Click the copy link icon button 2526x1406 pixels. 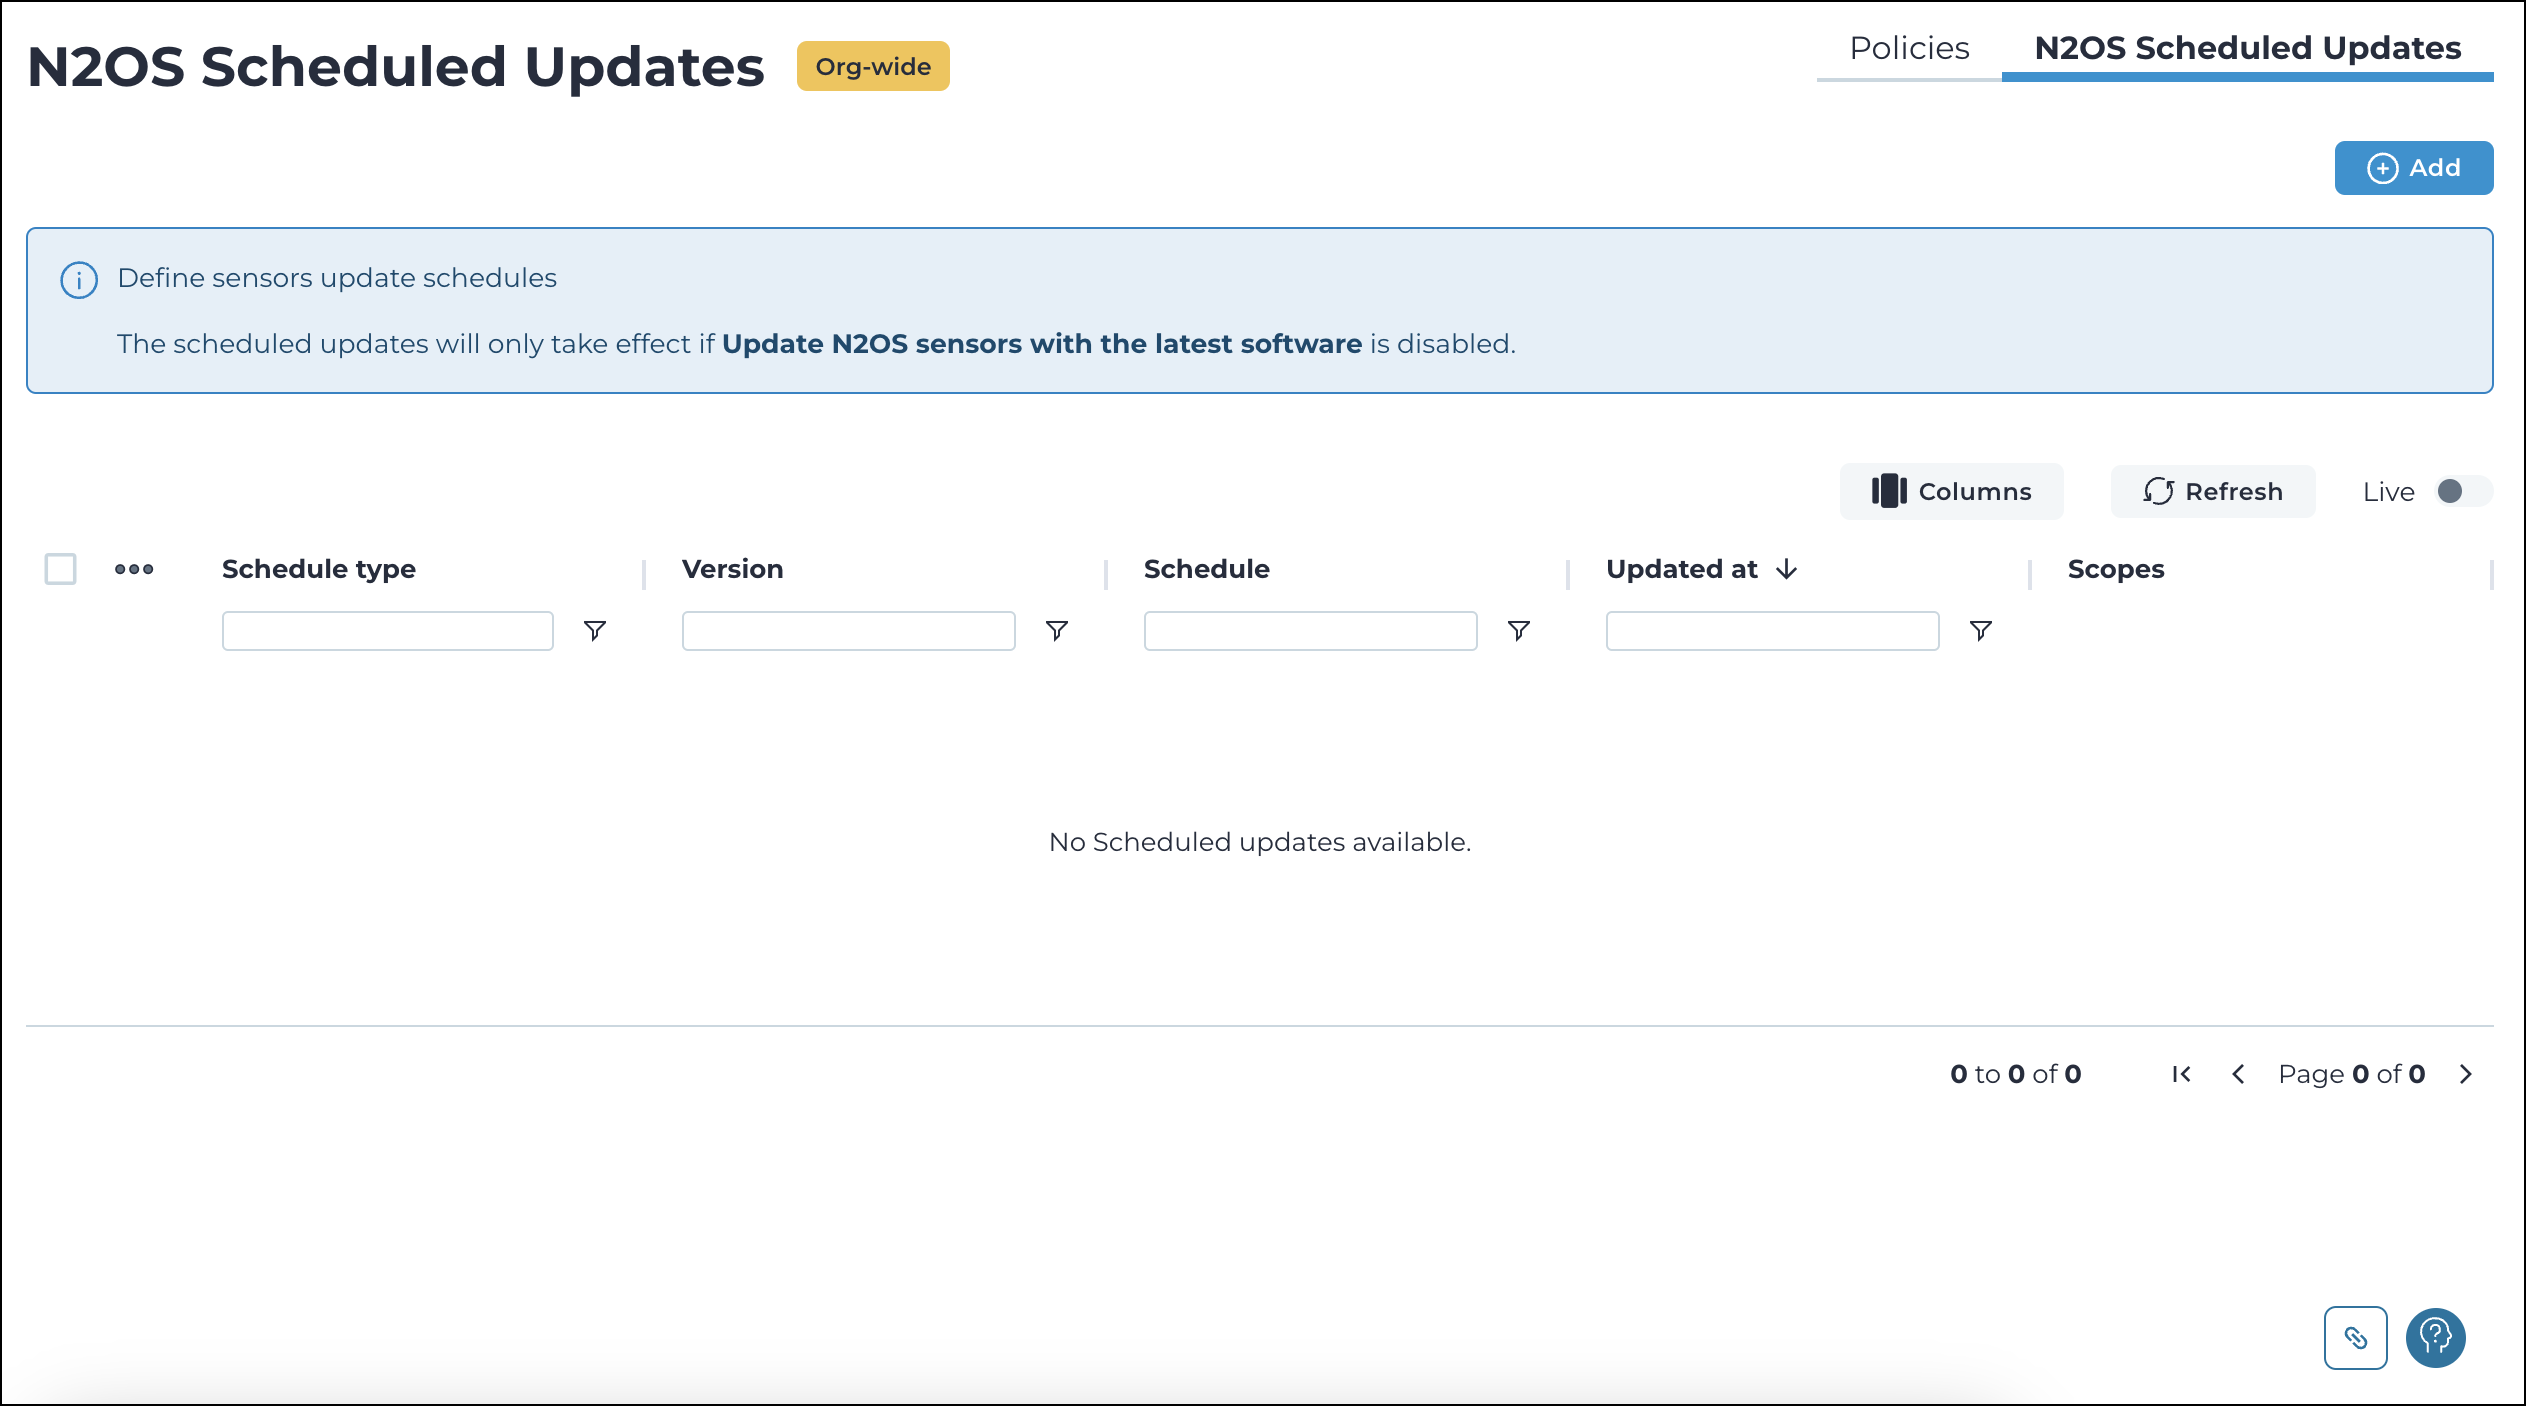click(2356, 1338)
